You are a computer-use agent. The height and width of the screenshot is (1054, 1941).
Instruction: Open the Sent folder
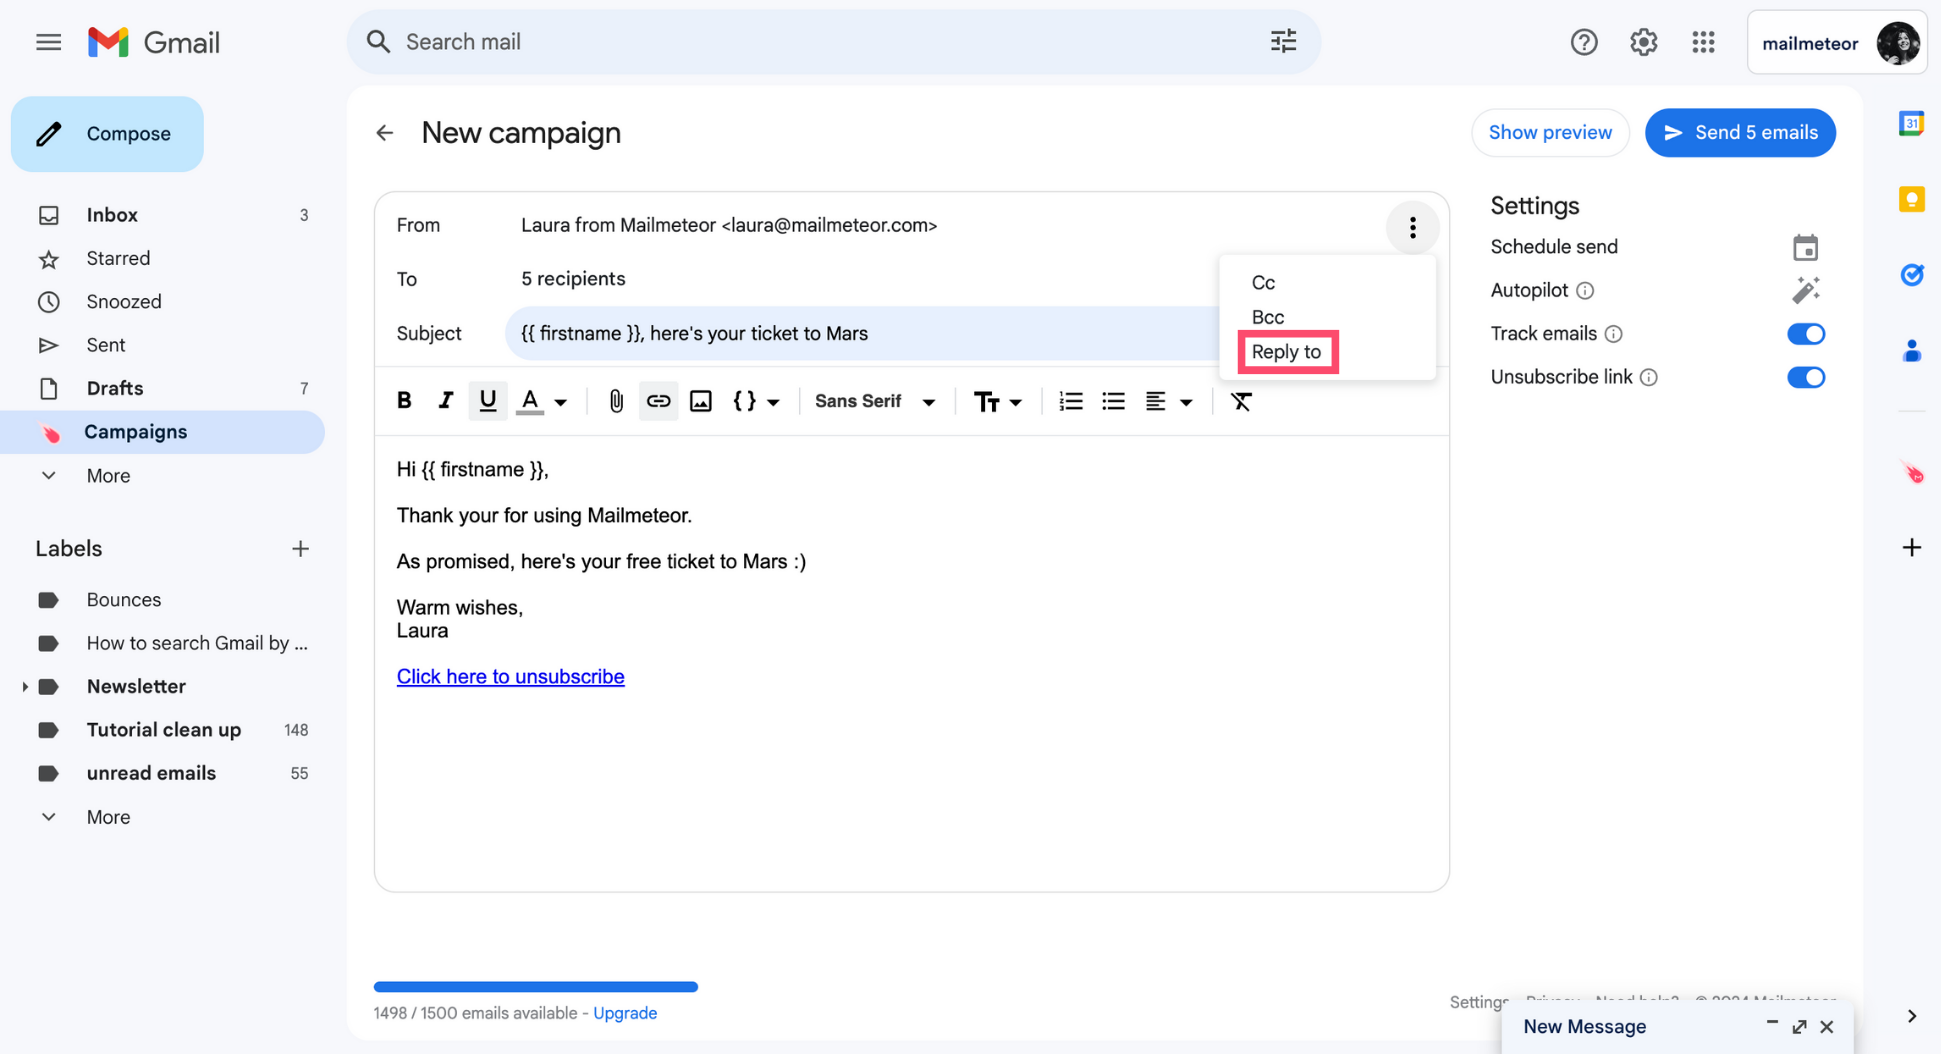[x=162, y=345]
